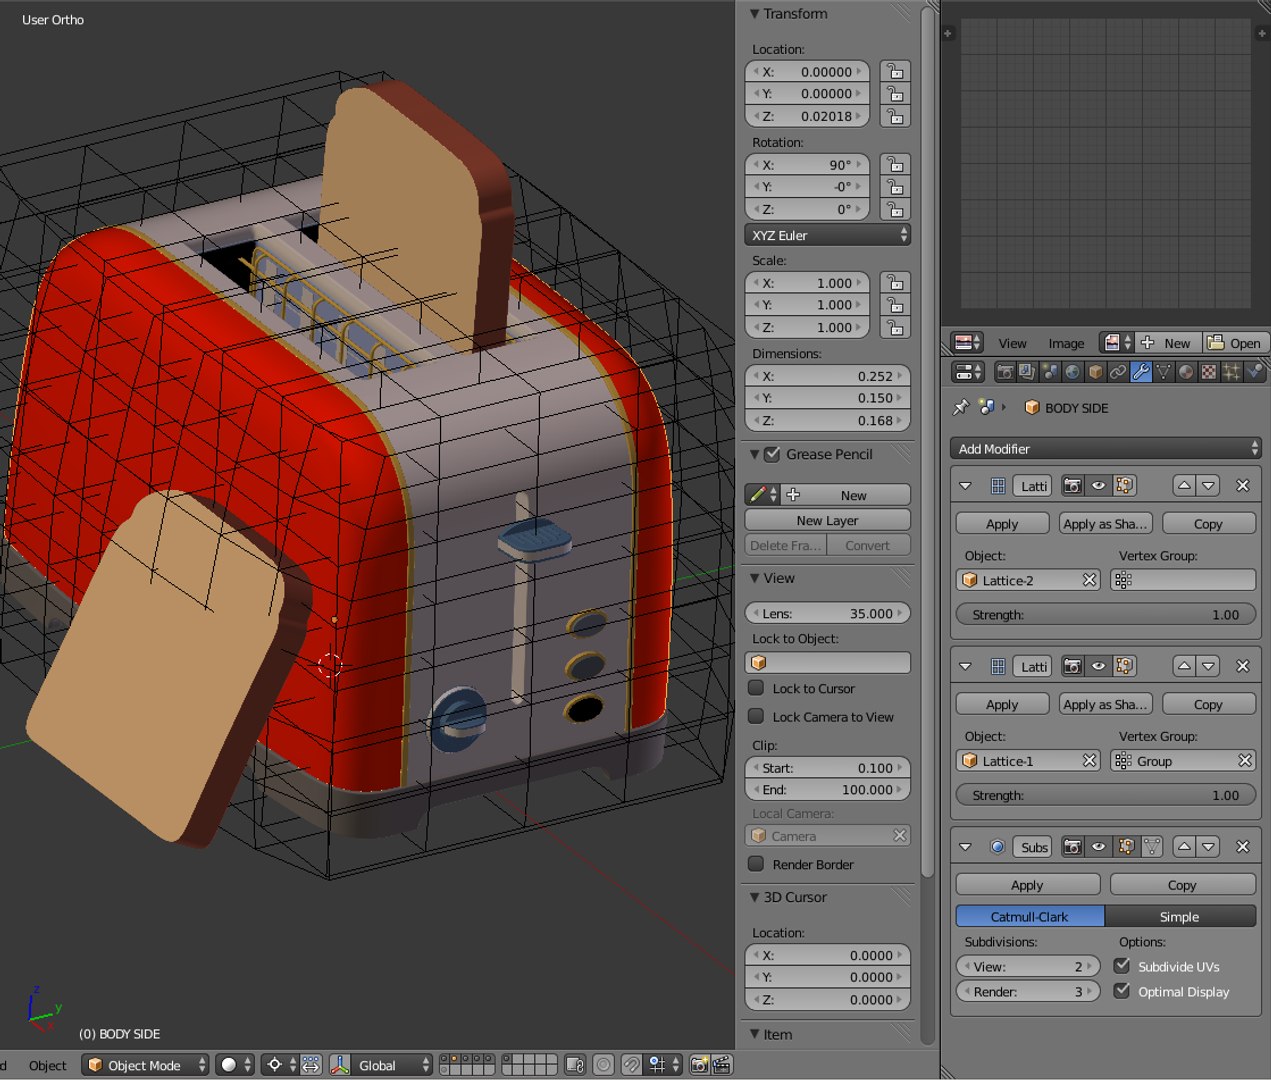Open the World properties globe icon
This screenshot has height=1080, width=1271.
(x=1072, y=372)
